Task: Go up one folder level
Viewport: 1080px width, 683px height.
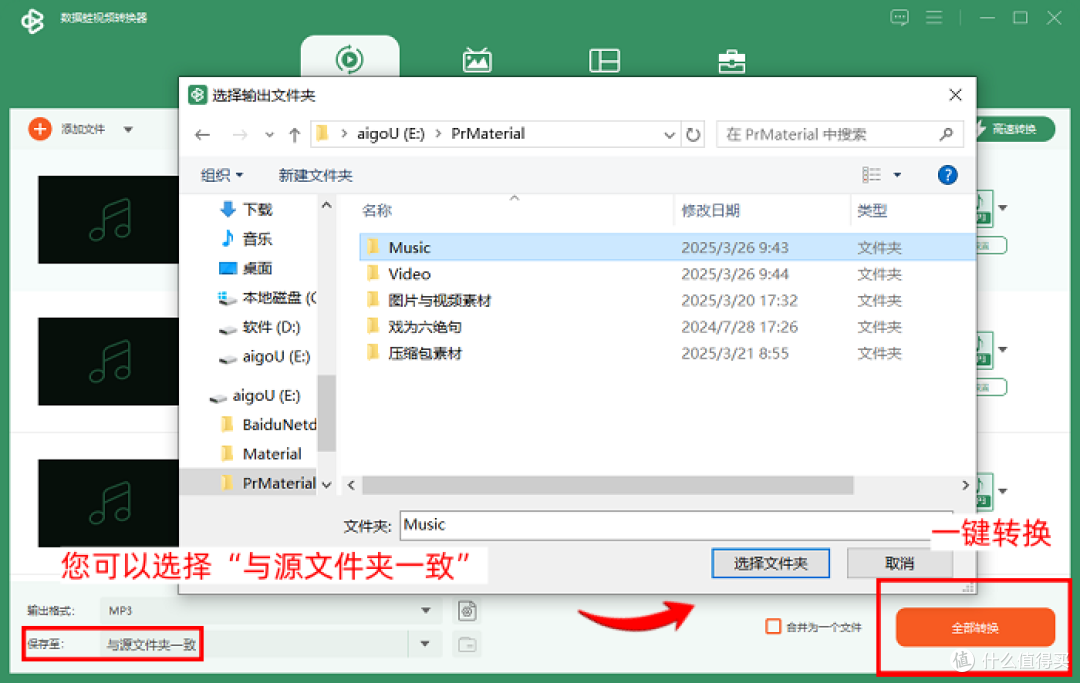Action: point(295,134)
